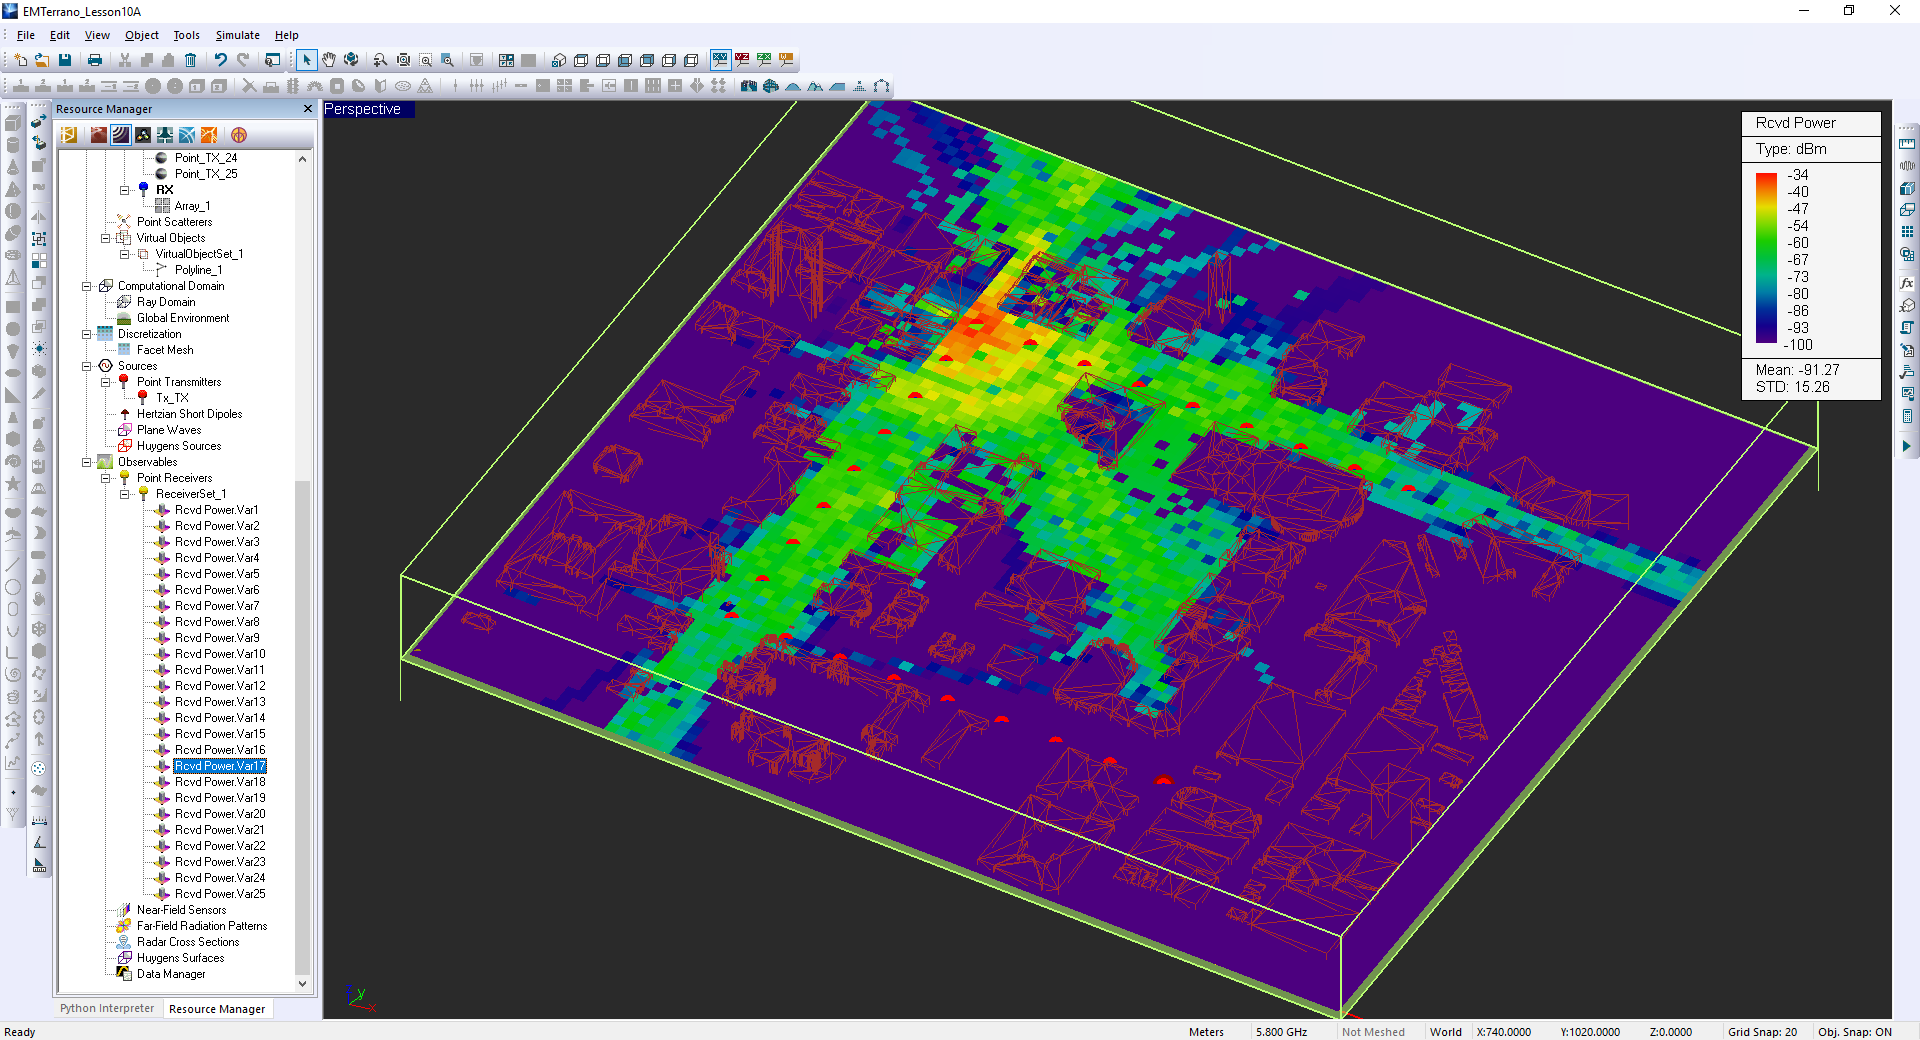Switch to the Python Interpreter tab
Image resolution: width=1920 pixels, height=1040 pixels.
click(x=107, y=1008)
